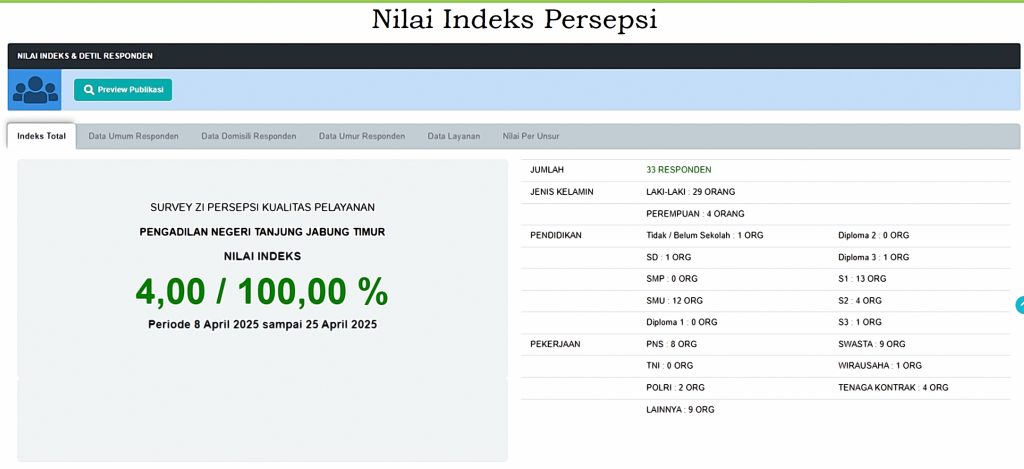Click the Periode 8 April 2025 date text
This screenshot has height=469, width=1024.
tap(262, 324)
